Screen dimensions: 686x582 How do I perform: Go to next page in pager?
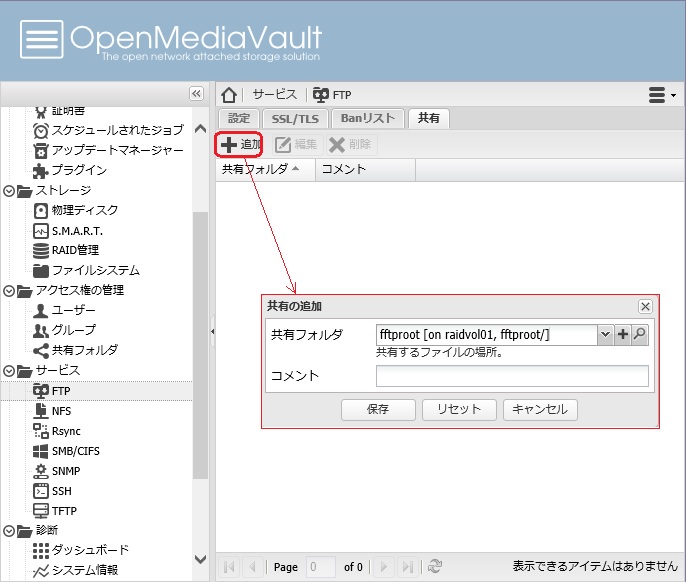pos(384,567)
